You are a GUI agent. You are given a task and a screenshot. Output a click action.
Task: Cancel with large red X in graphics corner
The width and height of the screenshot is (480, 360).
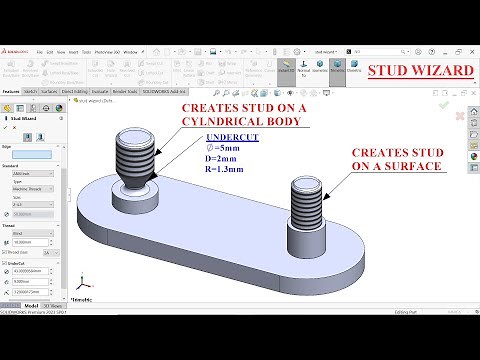point(460,116)
